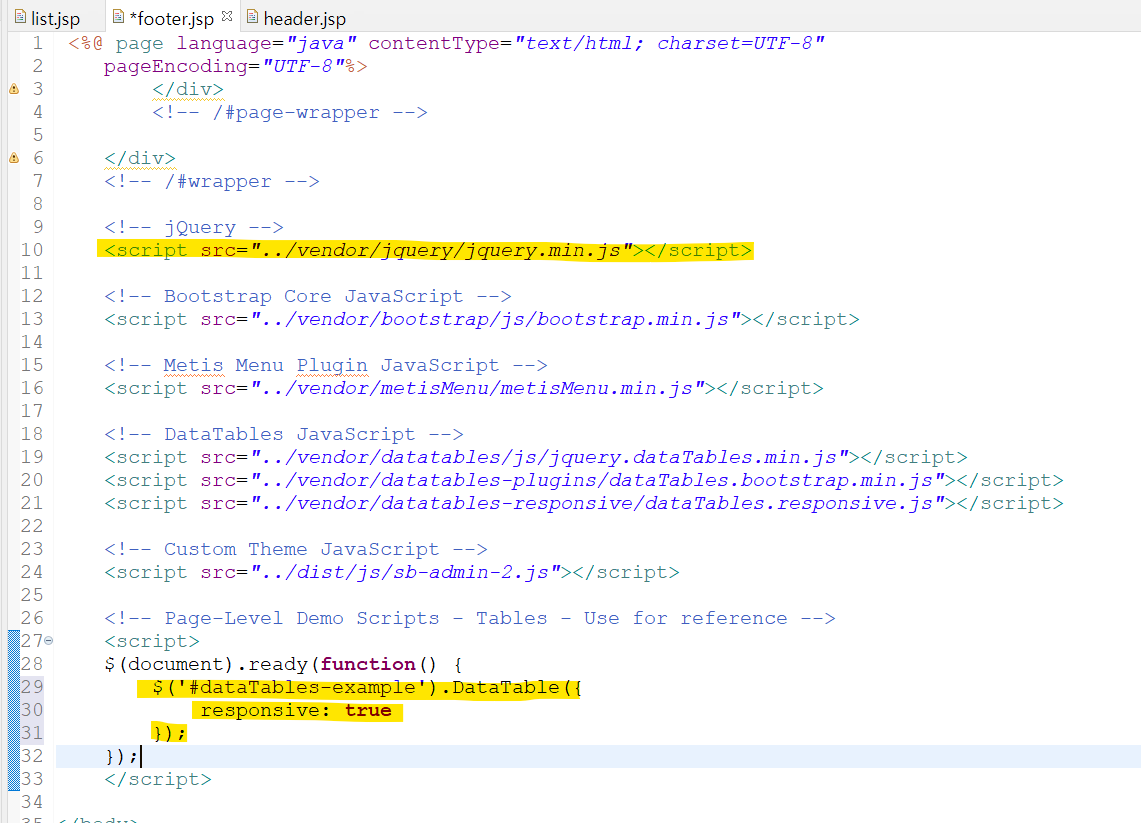Click the list.jsp file icon in tab
Viewport: 1141px width, 823px height.
click(x=20, y=17)
